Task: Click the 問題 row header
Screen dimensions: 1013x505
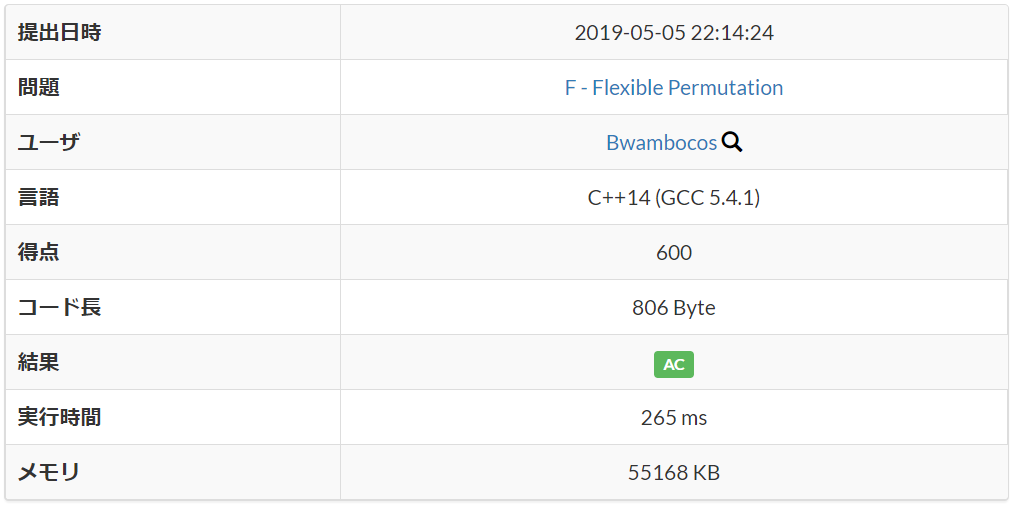Action: click(x=39, y=88)
